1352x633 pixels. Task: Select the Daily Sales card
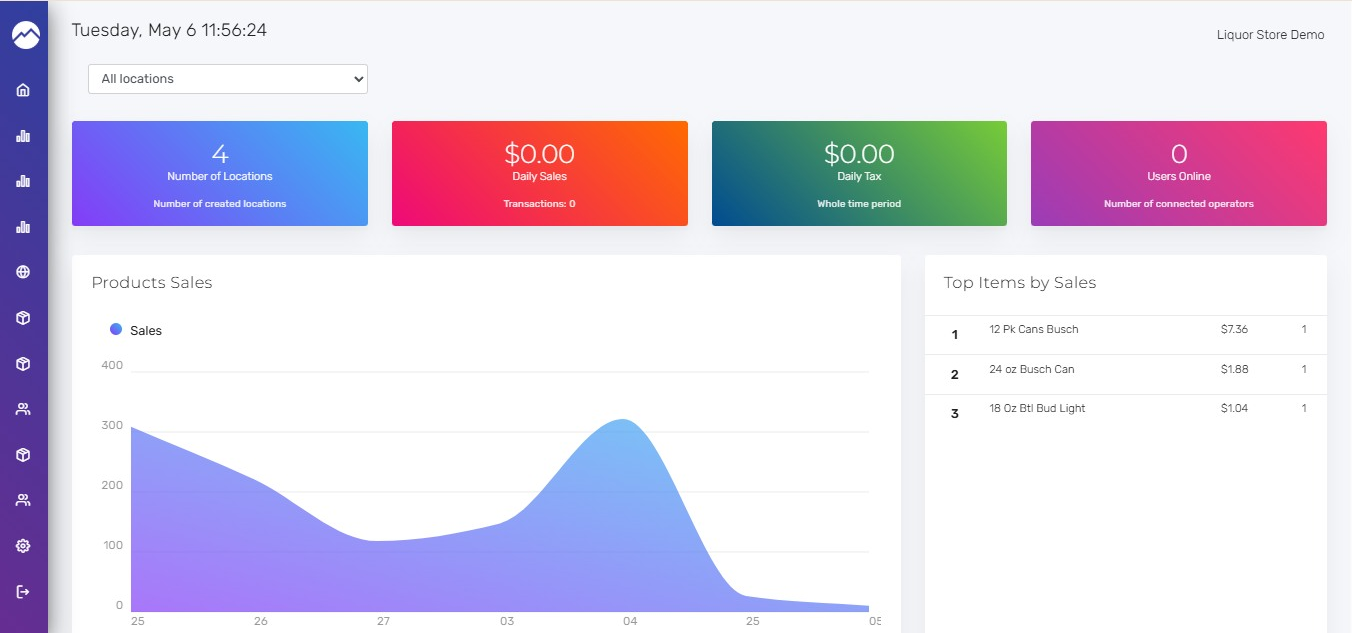[540, 174]
